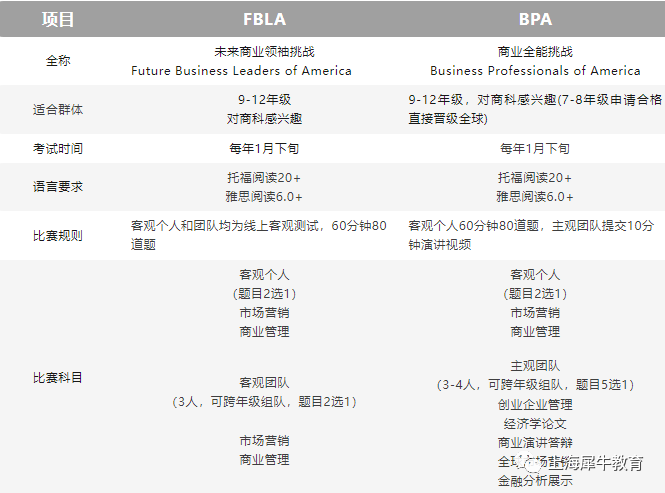This screenshot has width=665, height=493.
Task: Select the 比赛科目 row label
Action: (x=58, y=377)
